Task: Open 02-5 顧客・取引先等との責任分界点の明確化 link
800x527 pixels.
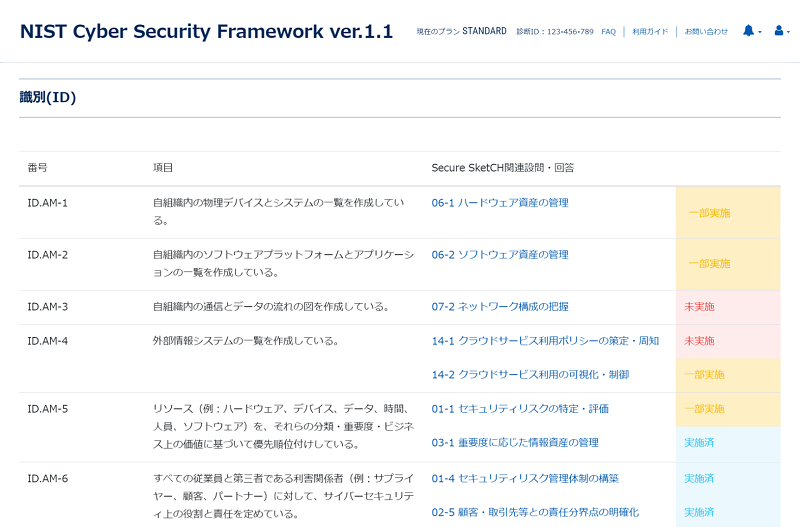Action: pyautogui.click(x=535, y=512)
